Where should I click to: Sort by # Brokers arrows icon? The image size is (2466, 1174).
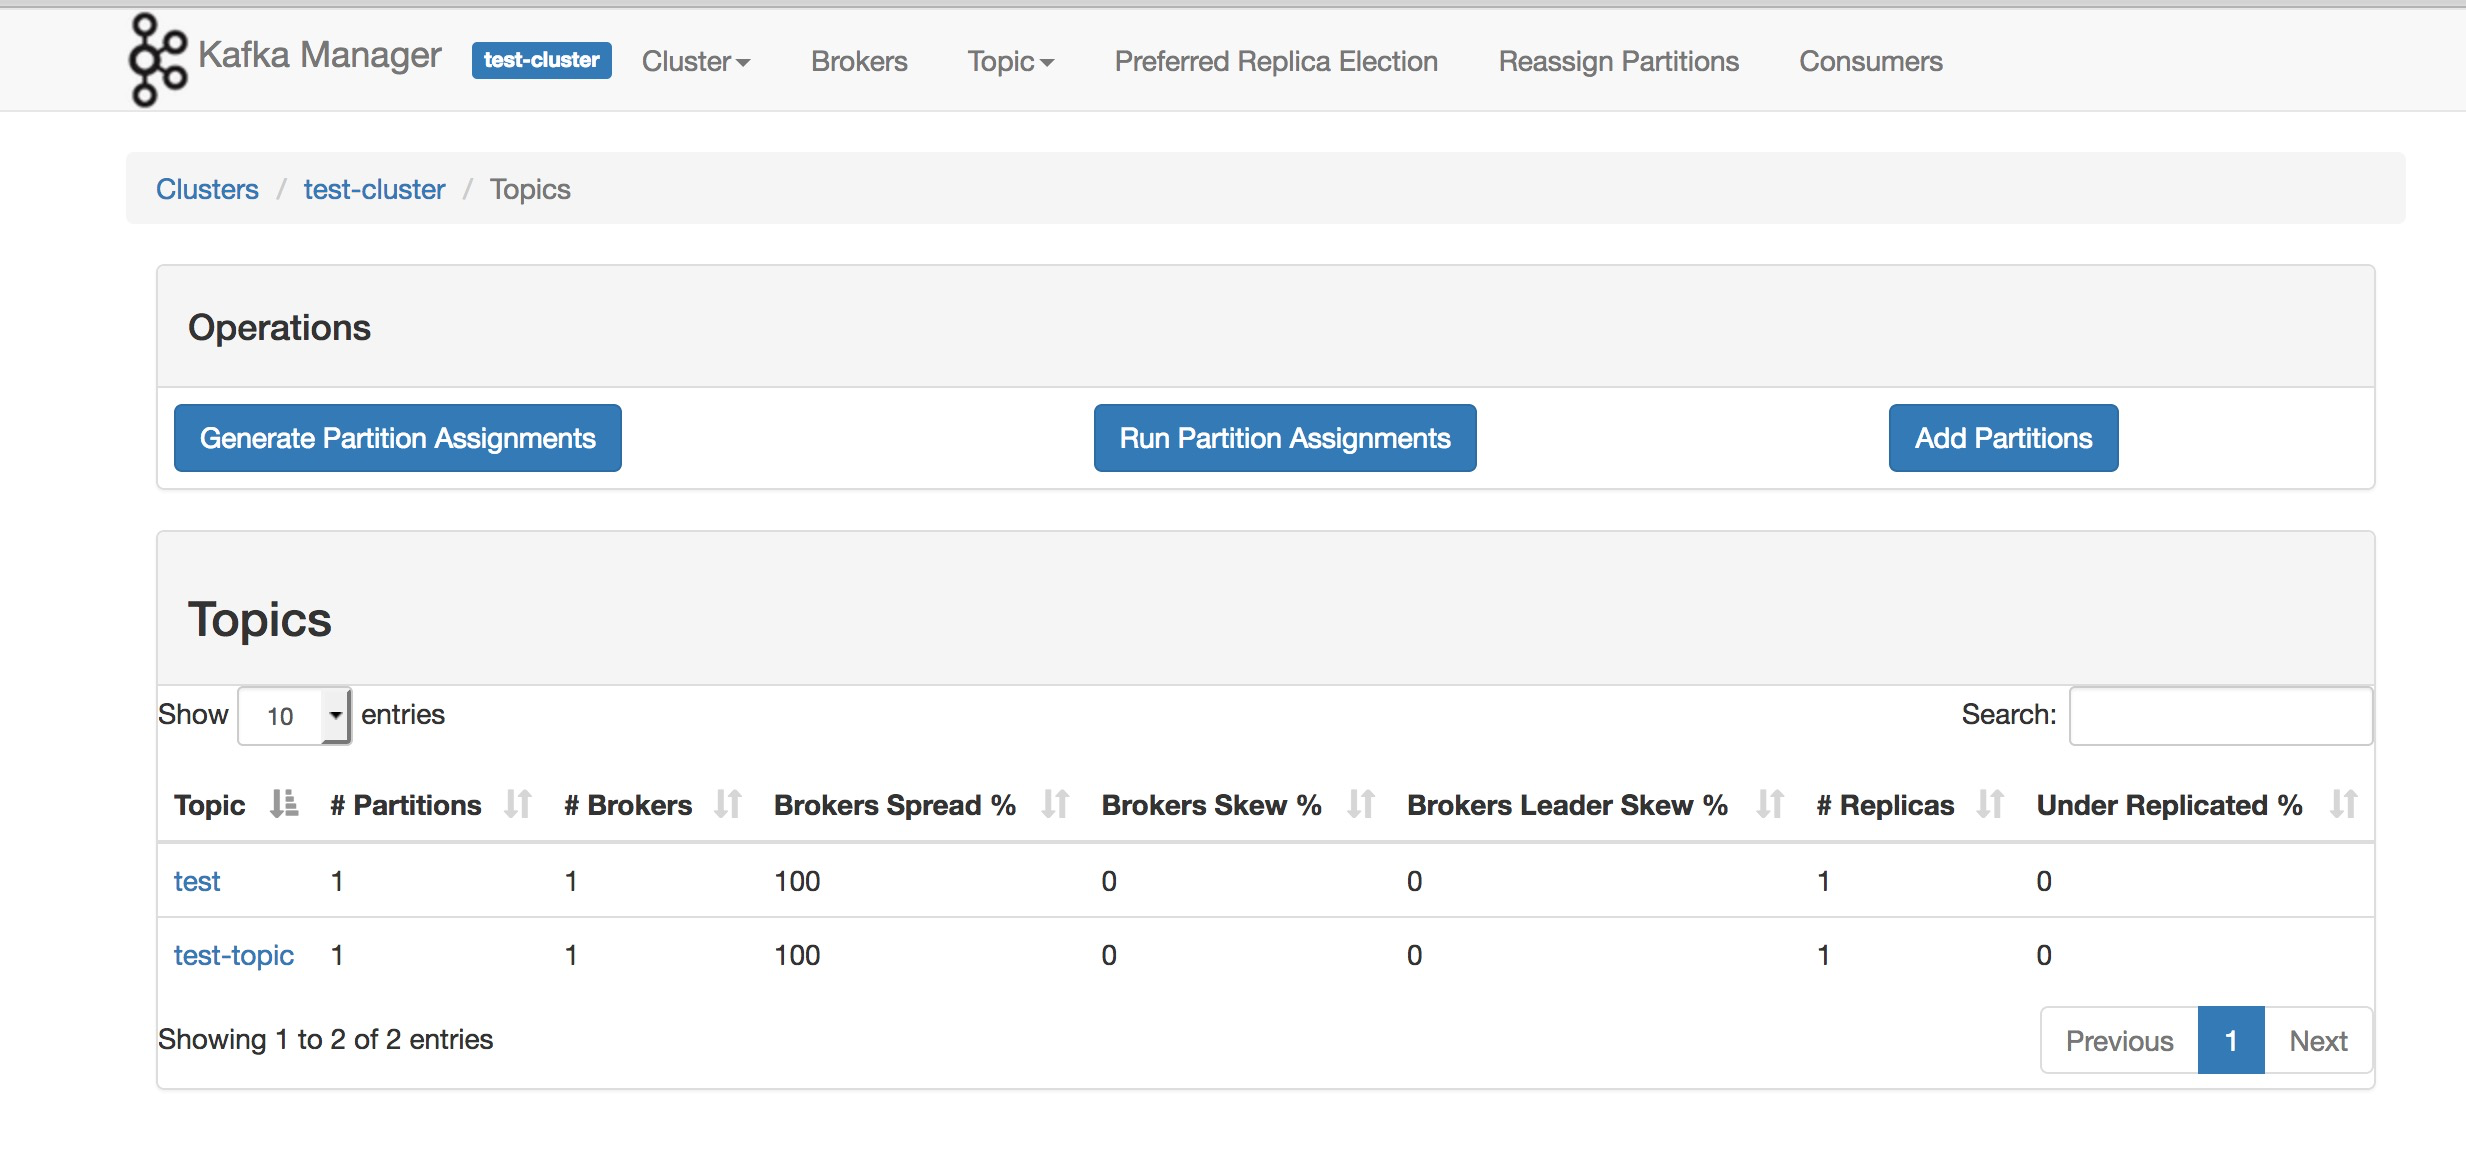click(728, 804)
